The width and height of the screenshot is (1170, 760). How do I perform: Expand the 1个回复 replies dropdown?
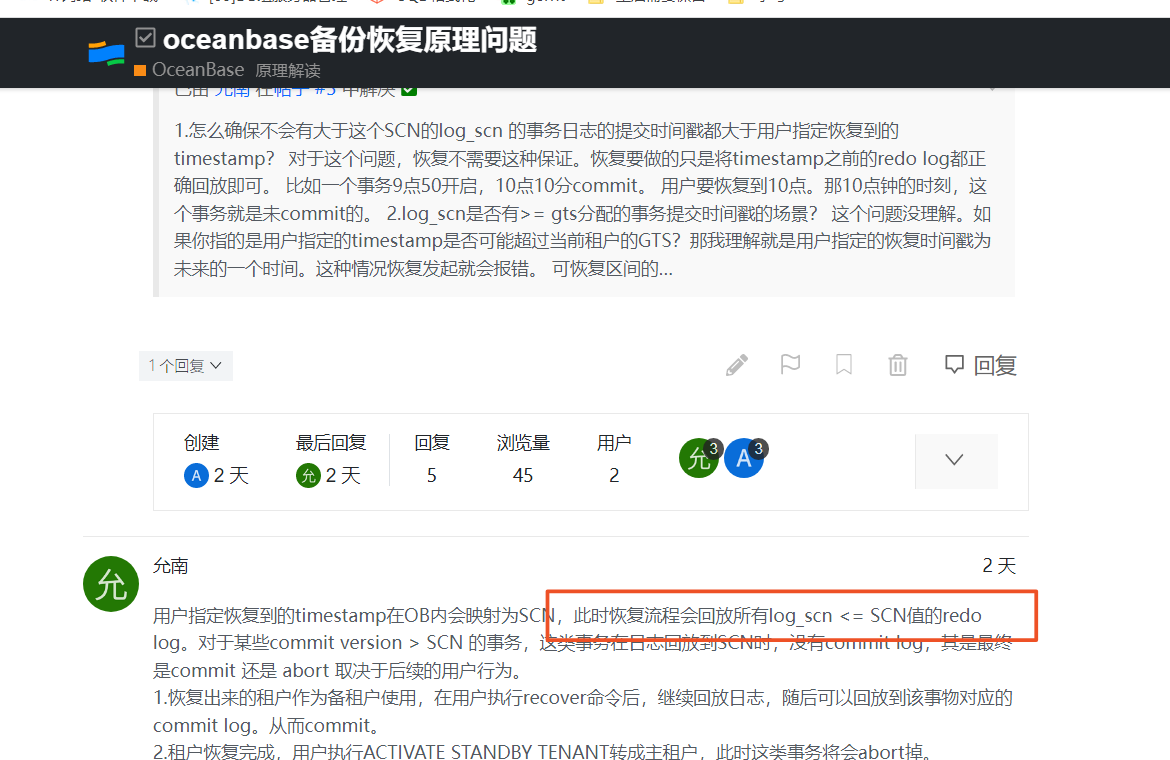[186, 365]
